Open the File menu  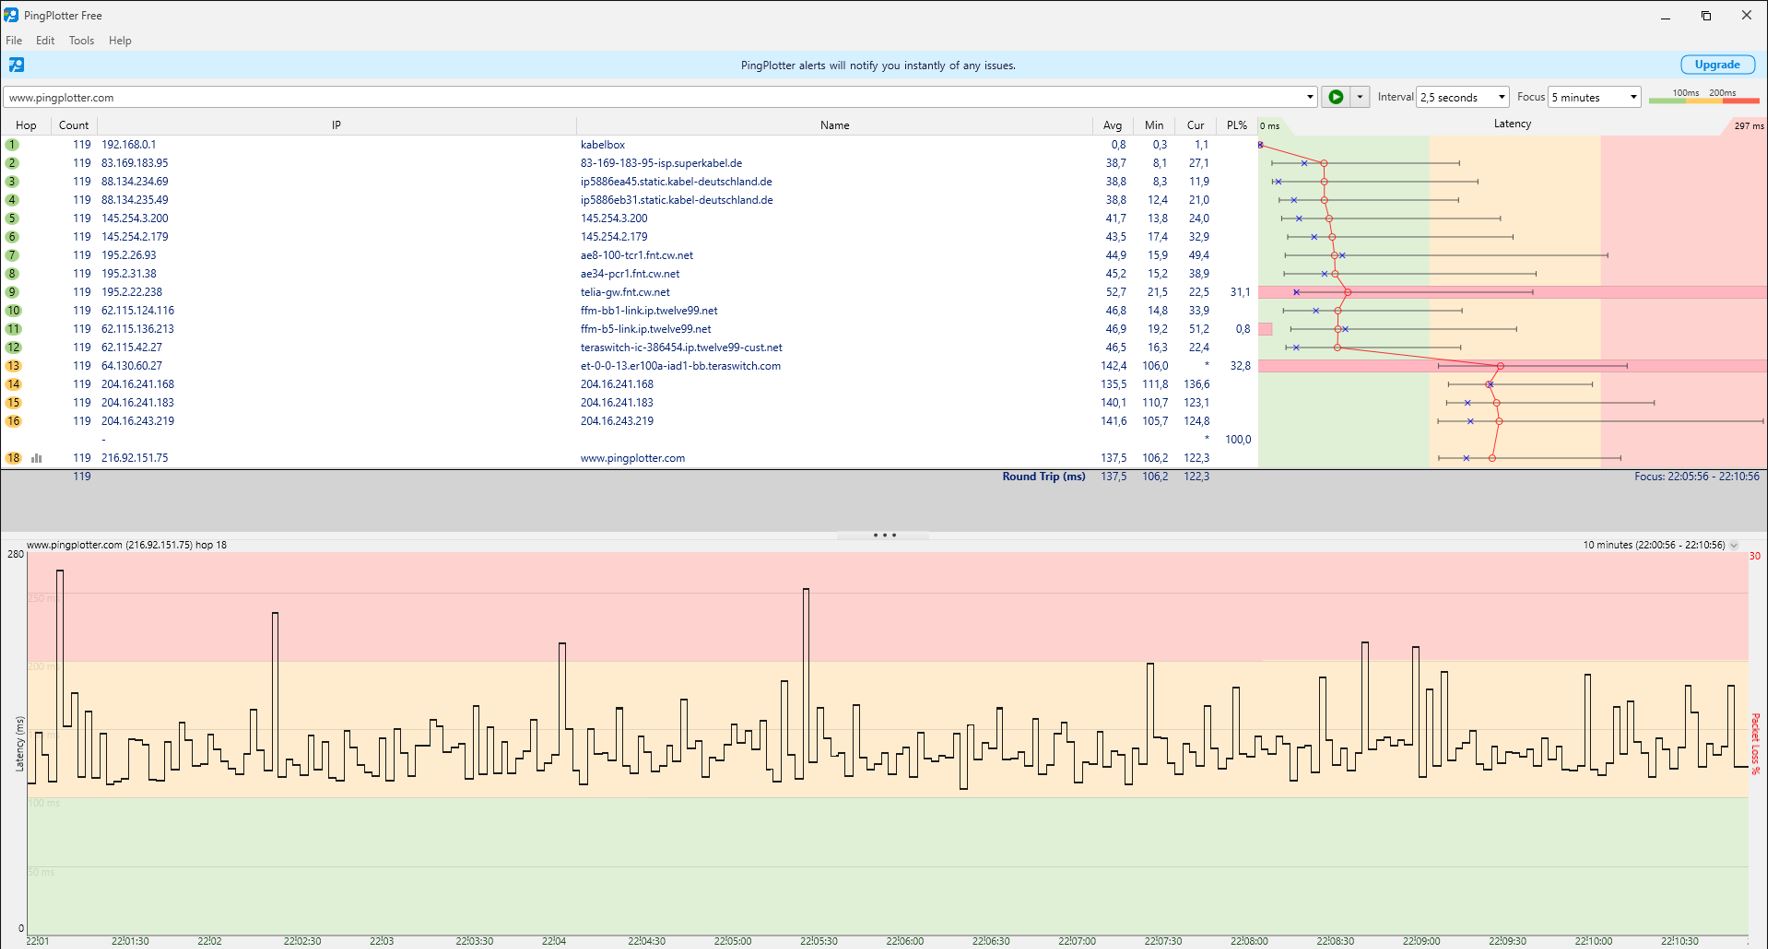14,41
